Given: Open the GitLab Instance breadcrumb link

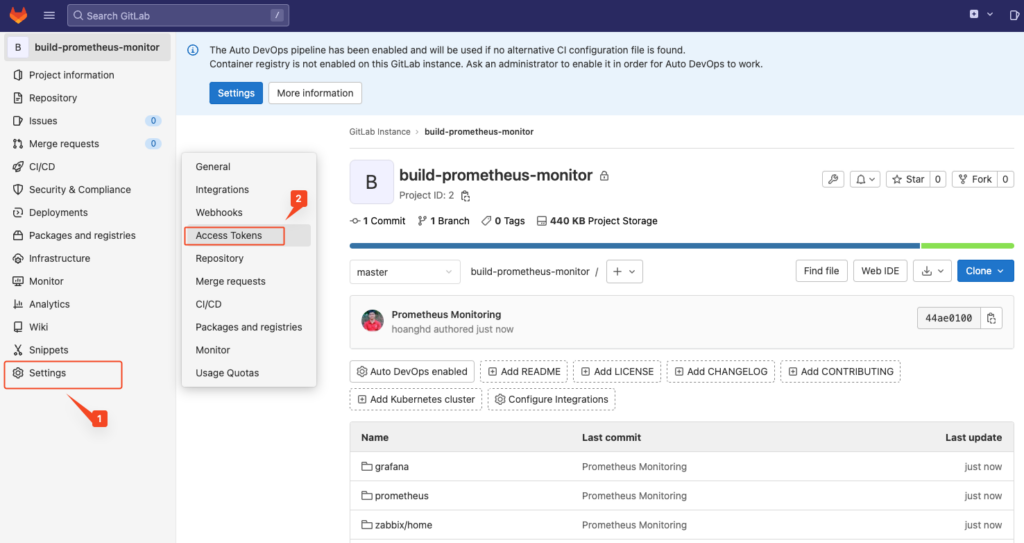Looking at the screenshot, I should [379, 132].
